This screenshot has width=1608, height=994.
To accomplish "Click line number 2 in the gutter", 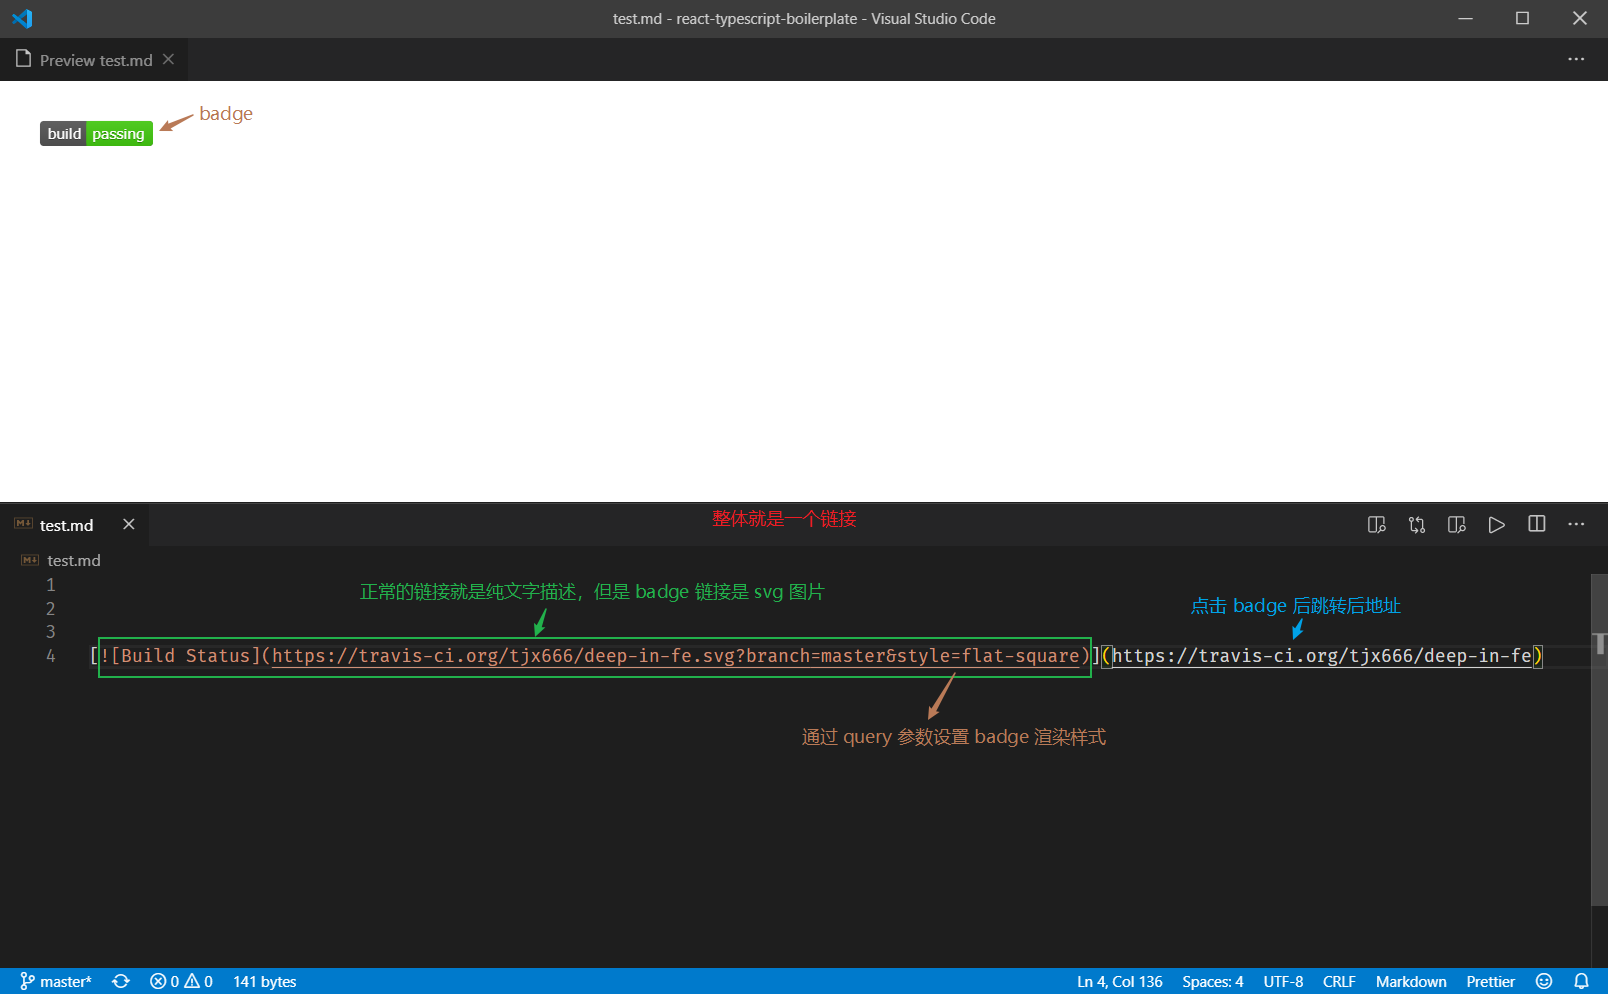I will click(51, 609).
